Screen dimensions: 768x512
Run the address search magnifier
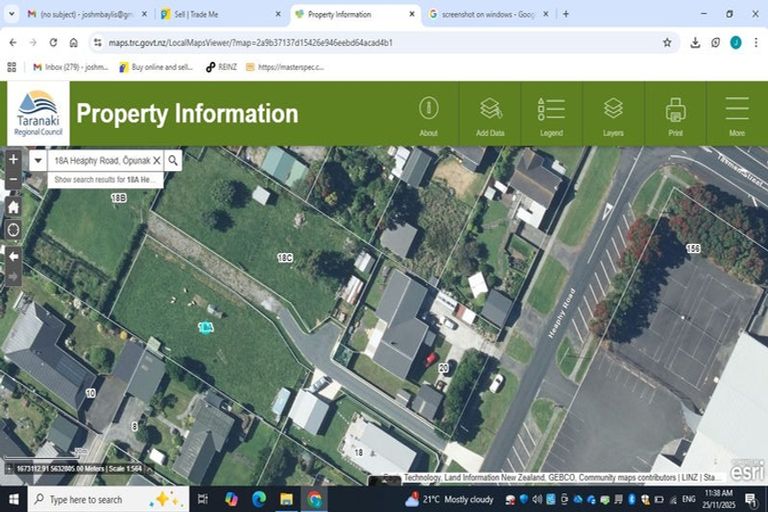[x=173, y=160]
